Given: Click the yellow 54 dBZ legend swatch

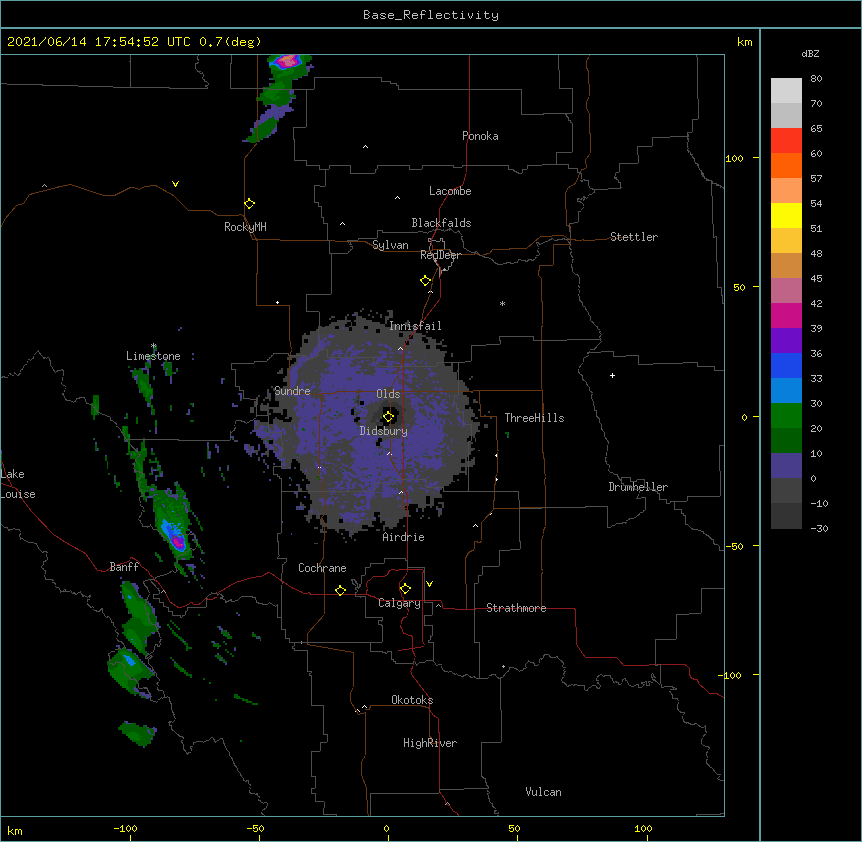Looking at the screenshot, I should coord(786,215).
